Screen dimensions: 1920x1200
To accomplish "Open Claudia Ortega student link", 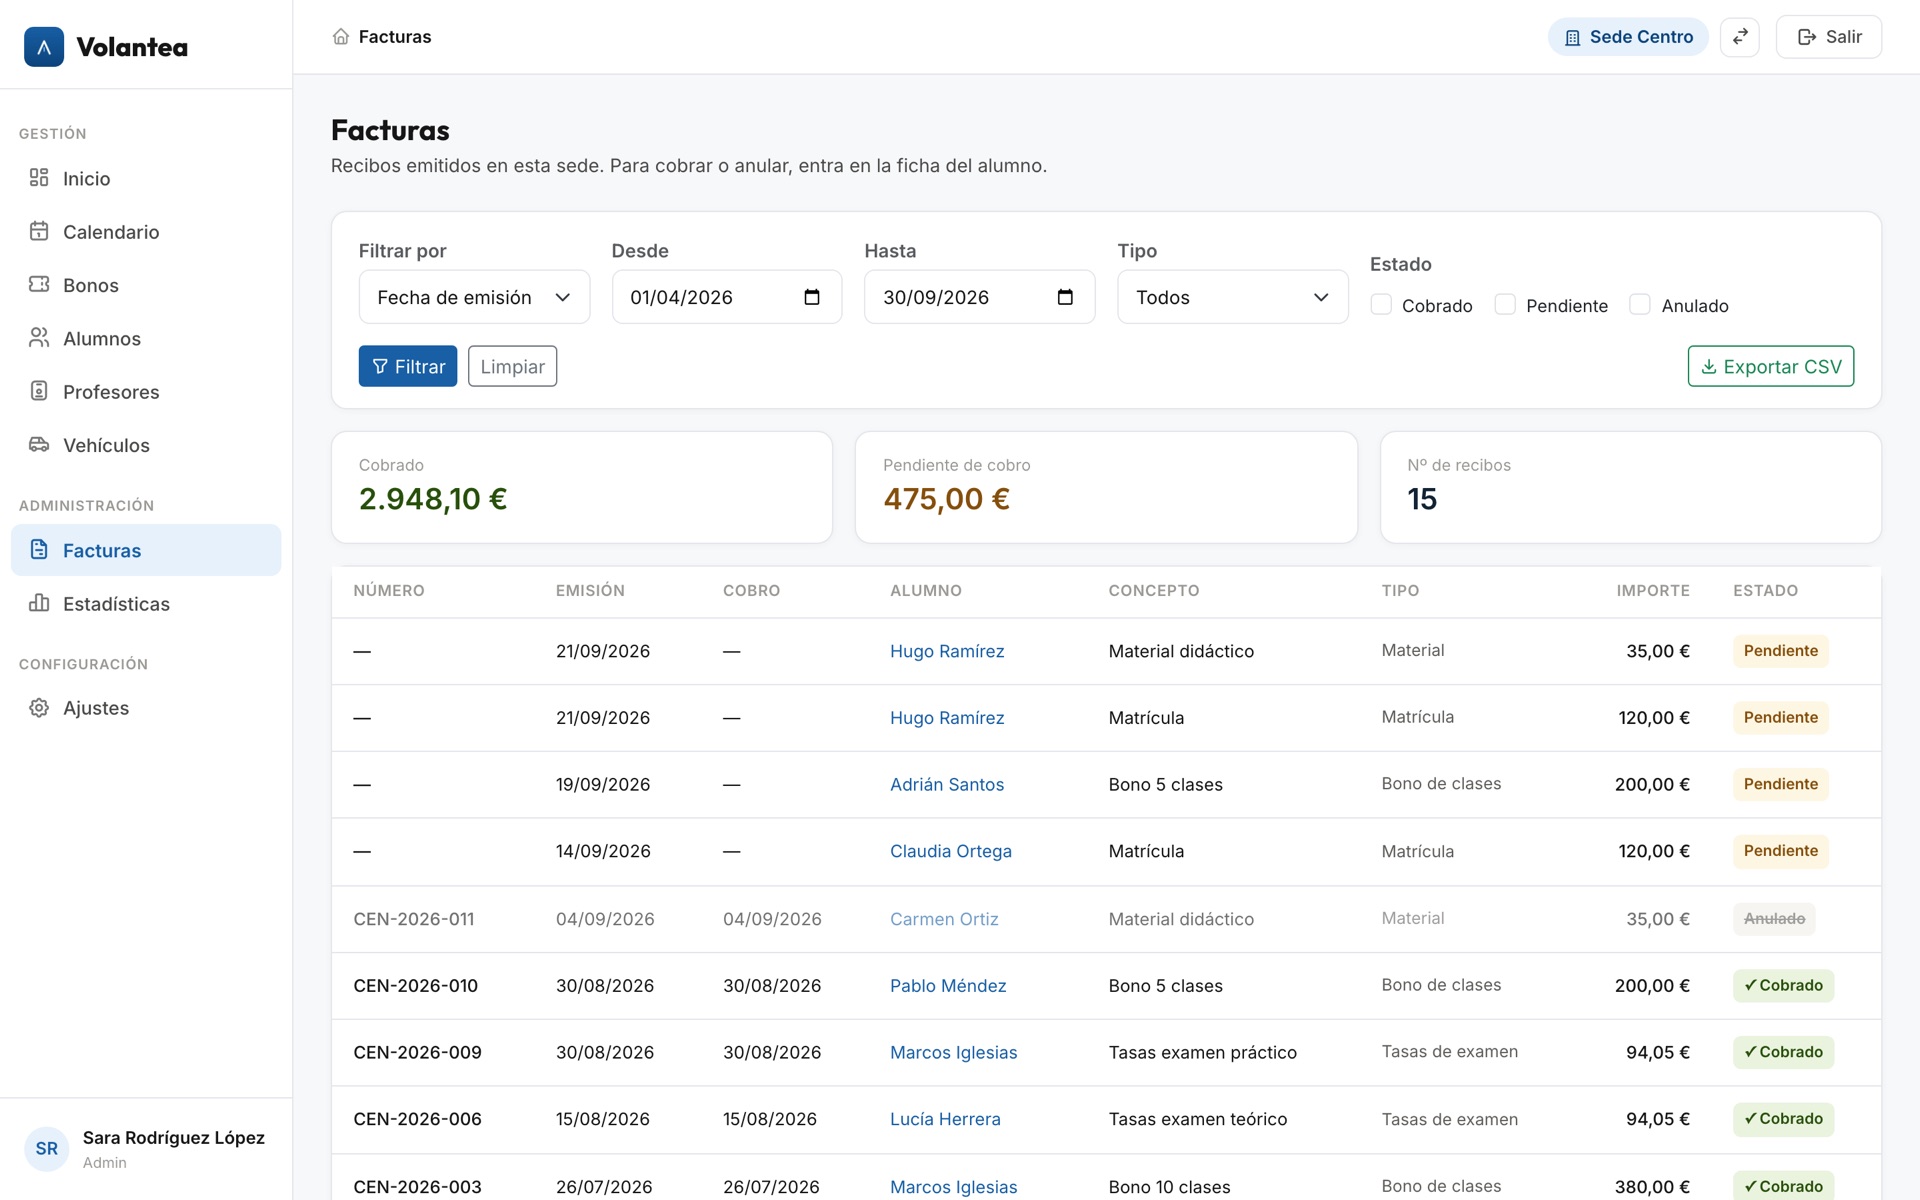I will (951, 851).
